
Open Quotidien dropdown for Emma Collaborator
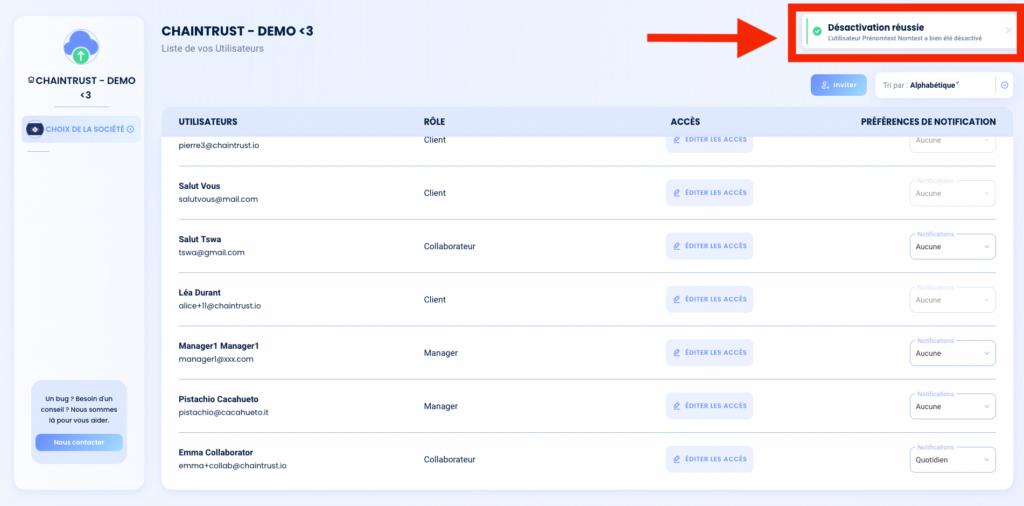click(953, 460)
